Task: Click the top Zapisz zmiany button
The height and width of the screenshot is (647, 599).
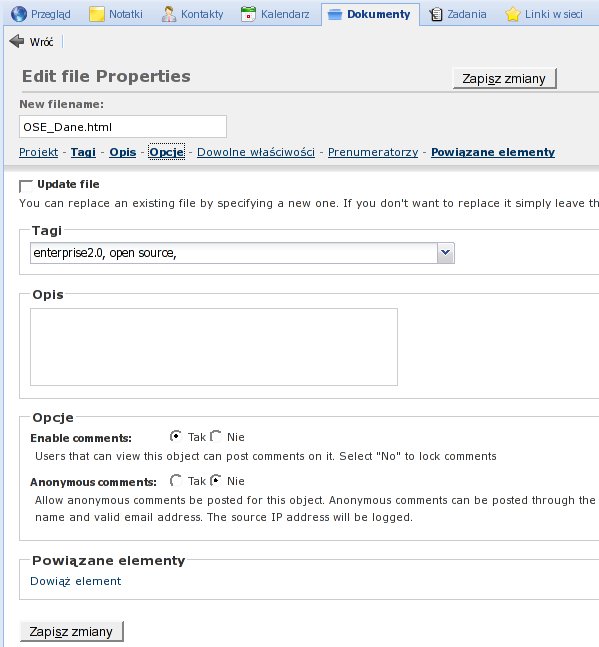Action: 505,78
